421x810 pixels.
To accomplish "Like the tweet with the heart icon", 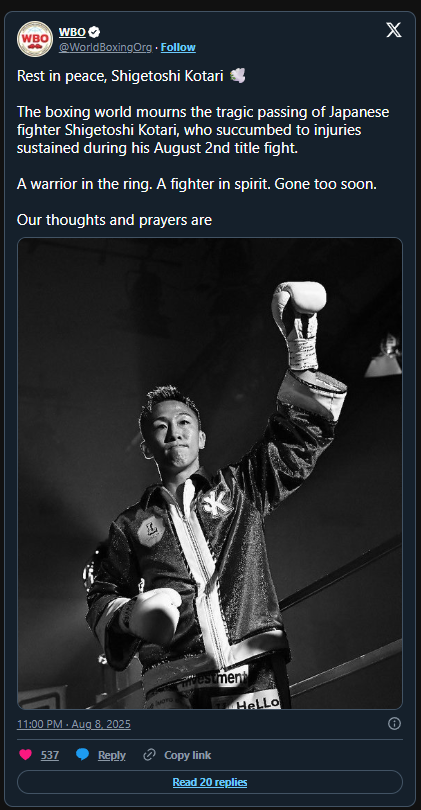I will [x=25, y=755].
